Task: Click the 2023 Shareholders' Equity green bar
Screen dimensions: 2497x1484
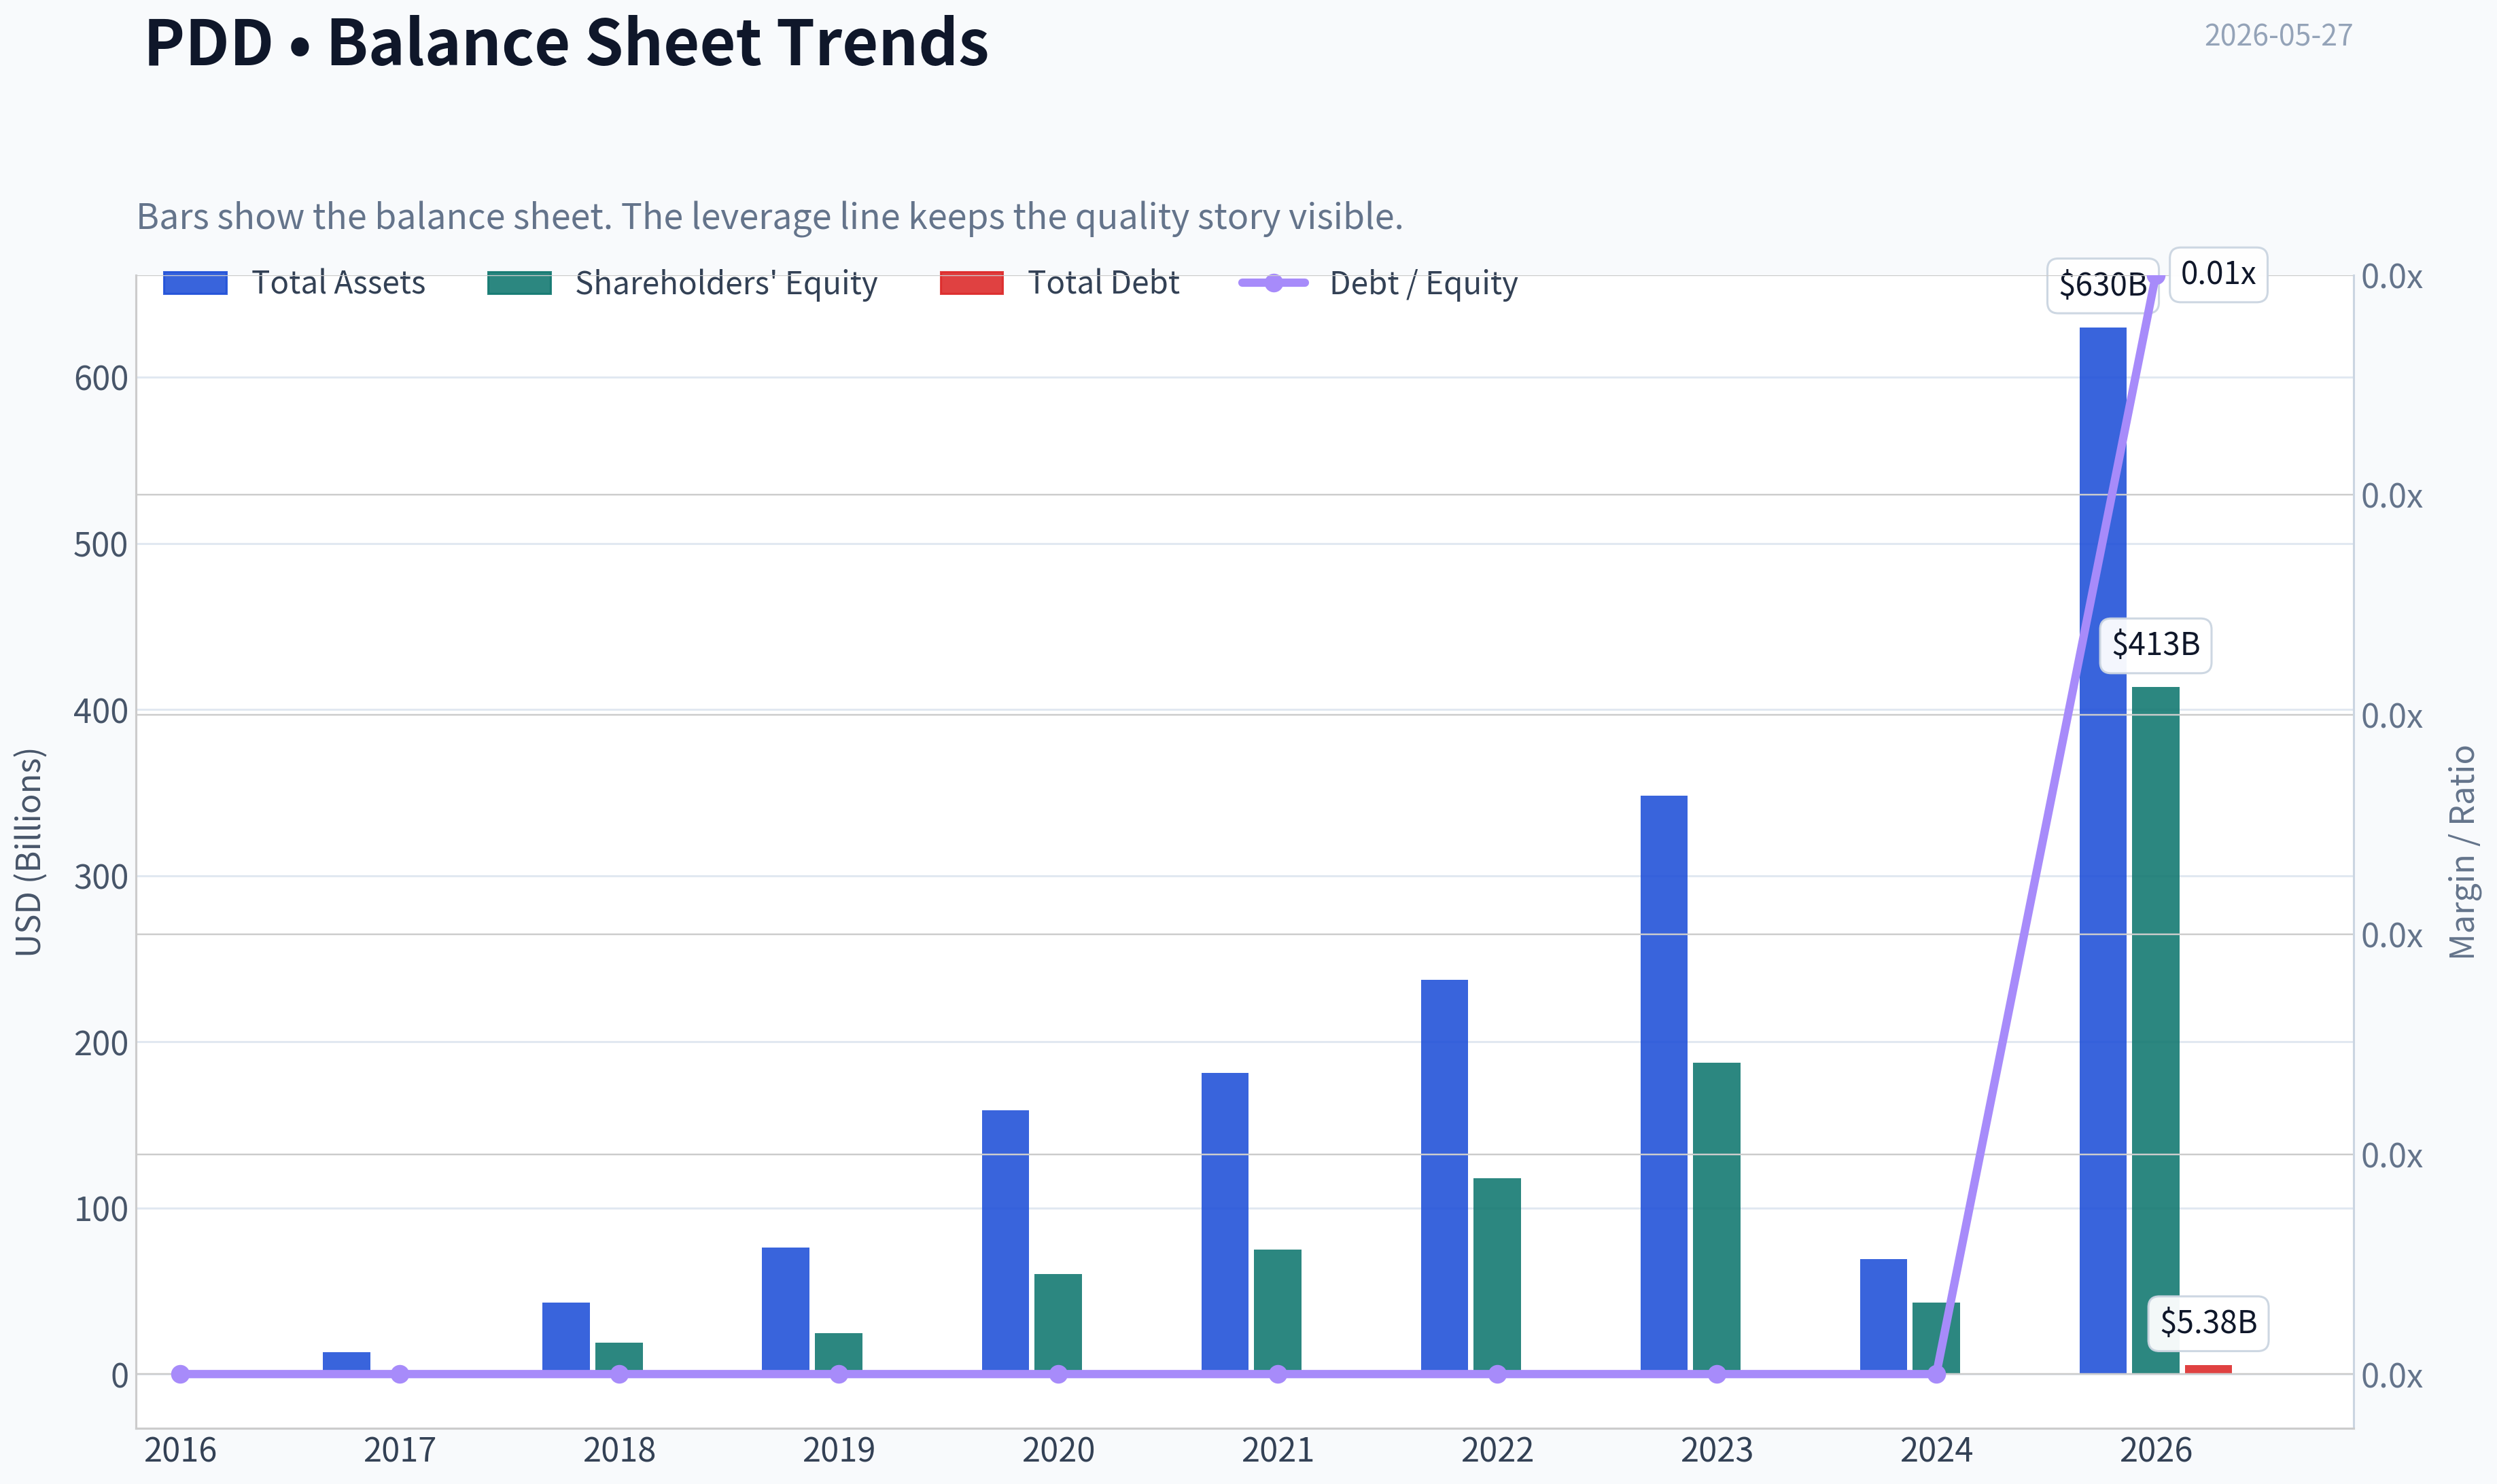Action: 1716,1218
